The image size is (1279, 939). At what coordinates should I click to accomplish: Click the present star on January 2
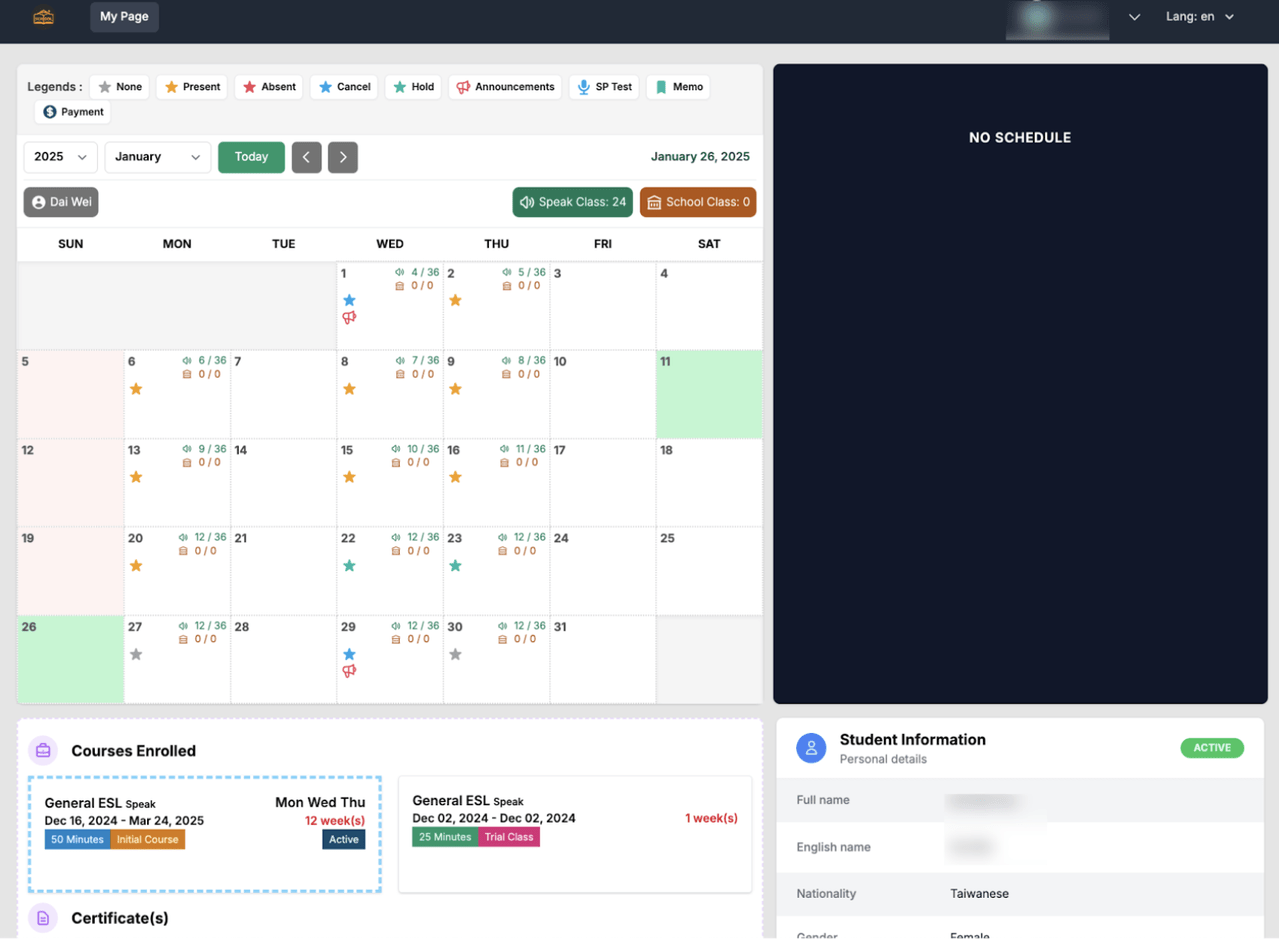(x=455, y=300)
